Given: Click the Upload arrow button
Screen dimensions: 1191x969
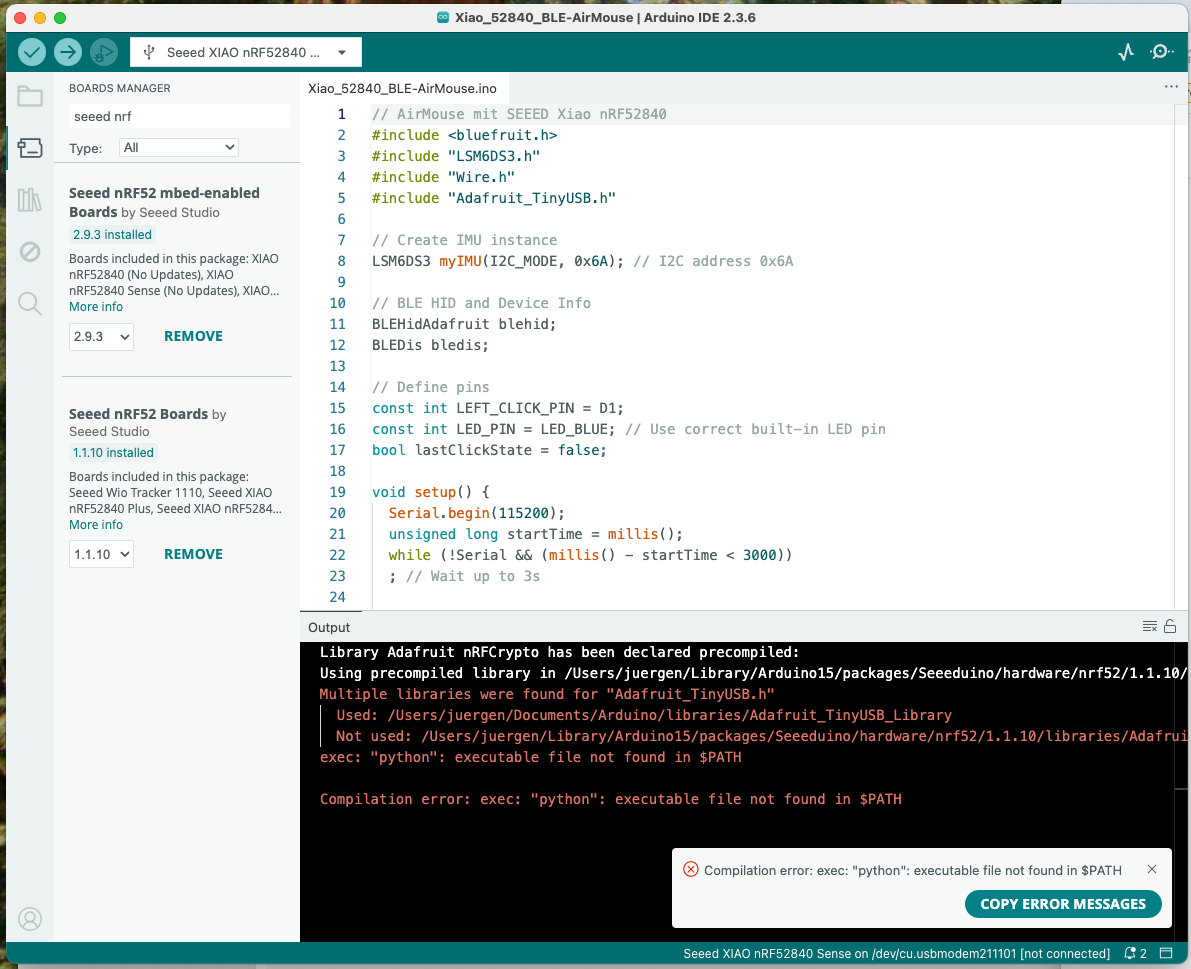Looking at the screenshot, I should point(68,52).
